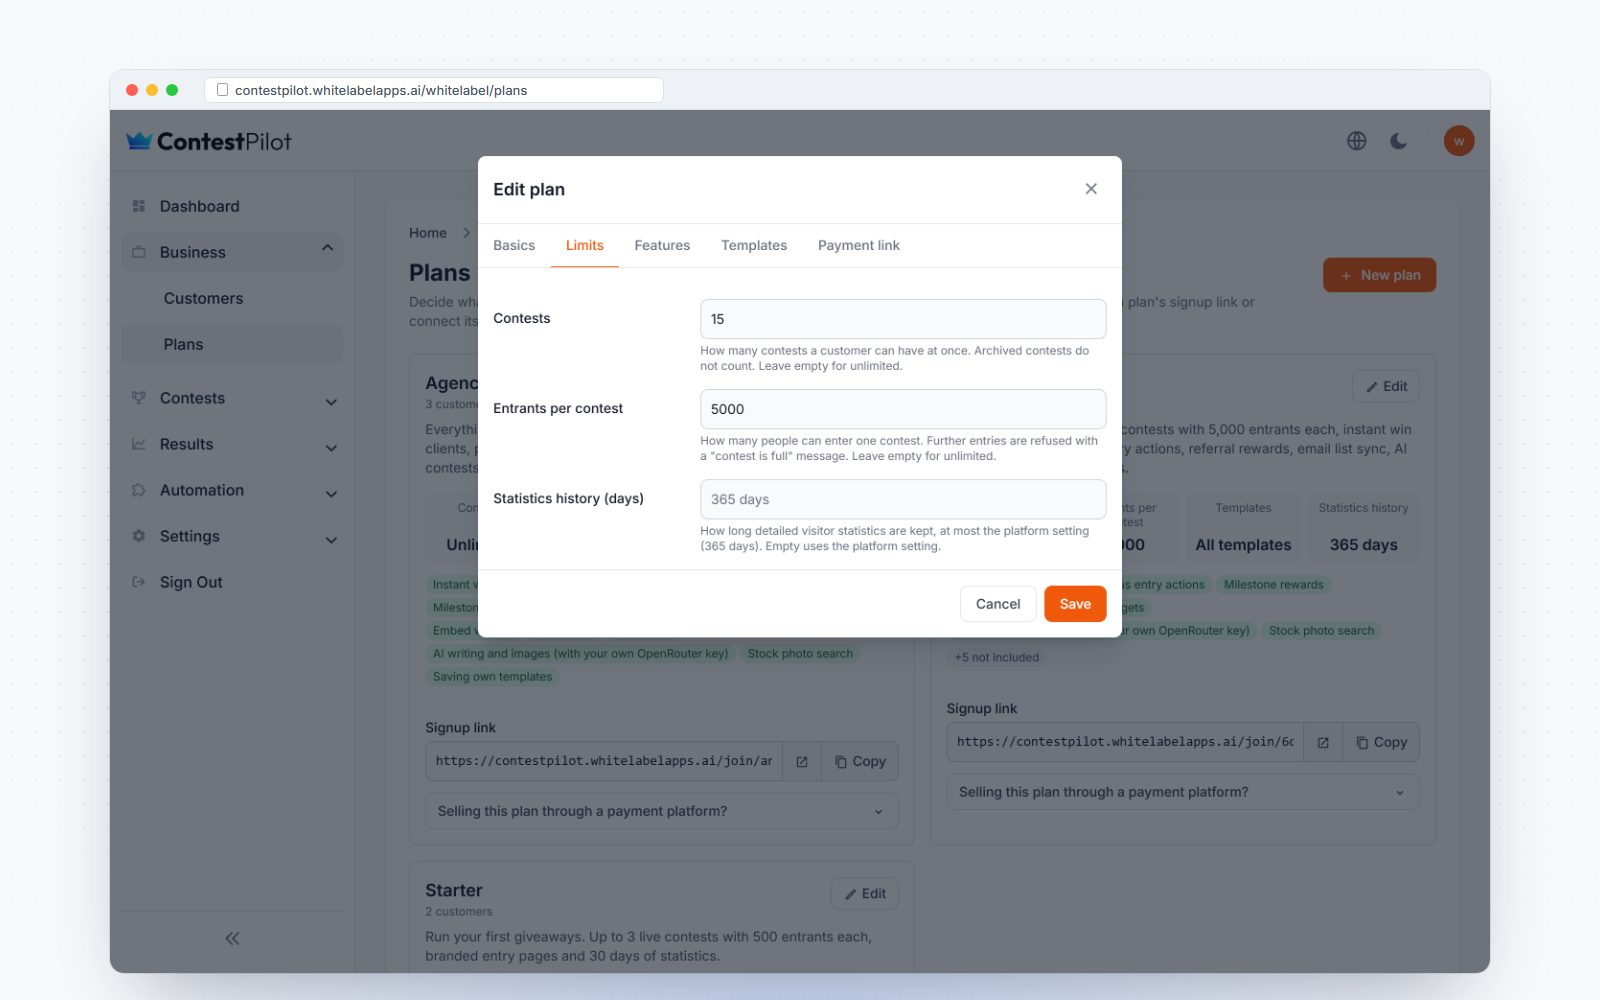The height and width of the screenshot is (1000, 1600).
Task: Switch to the Features tab
Action: pos(662,245)
